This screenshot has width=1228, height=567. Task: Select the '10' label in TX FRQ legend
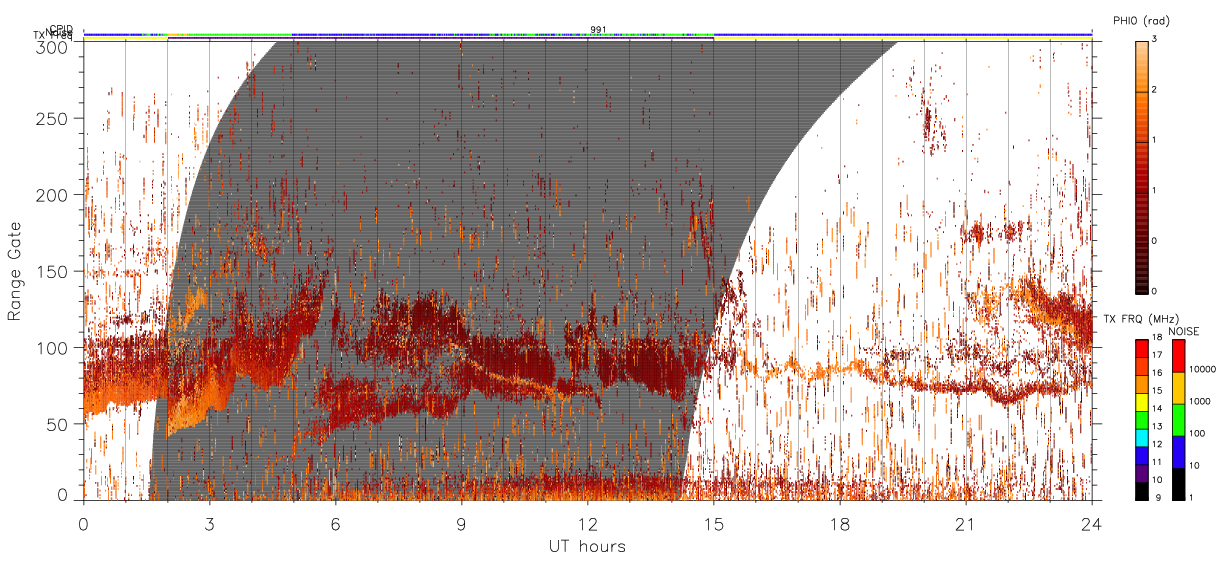tap(1156, 481)
